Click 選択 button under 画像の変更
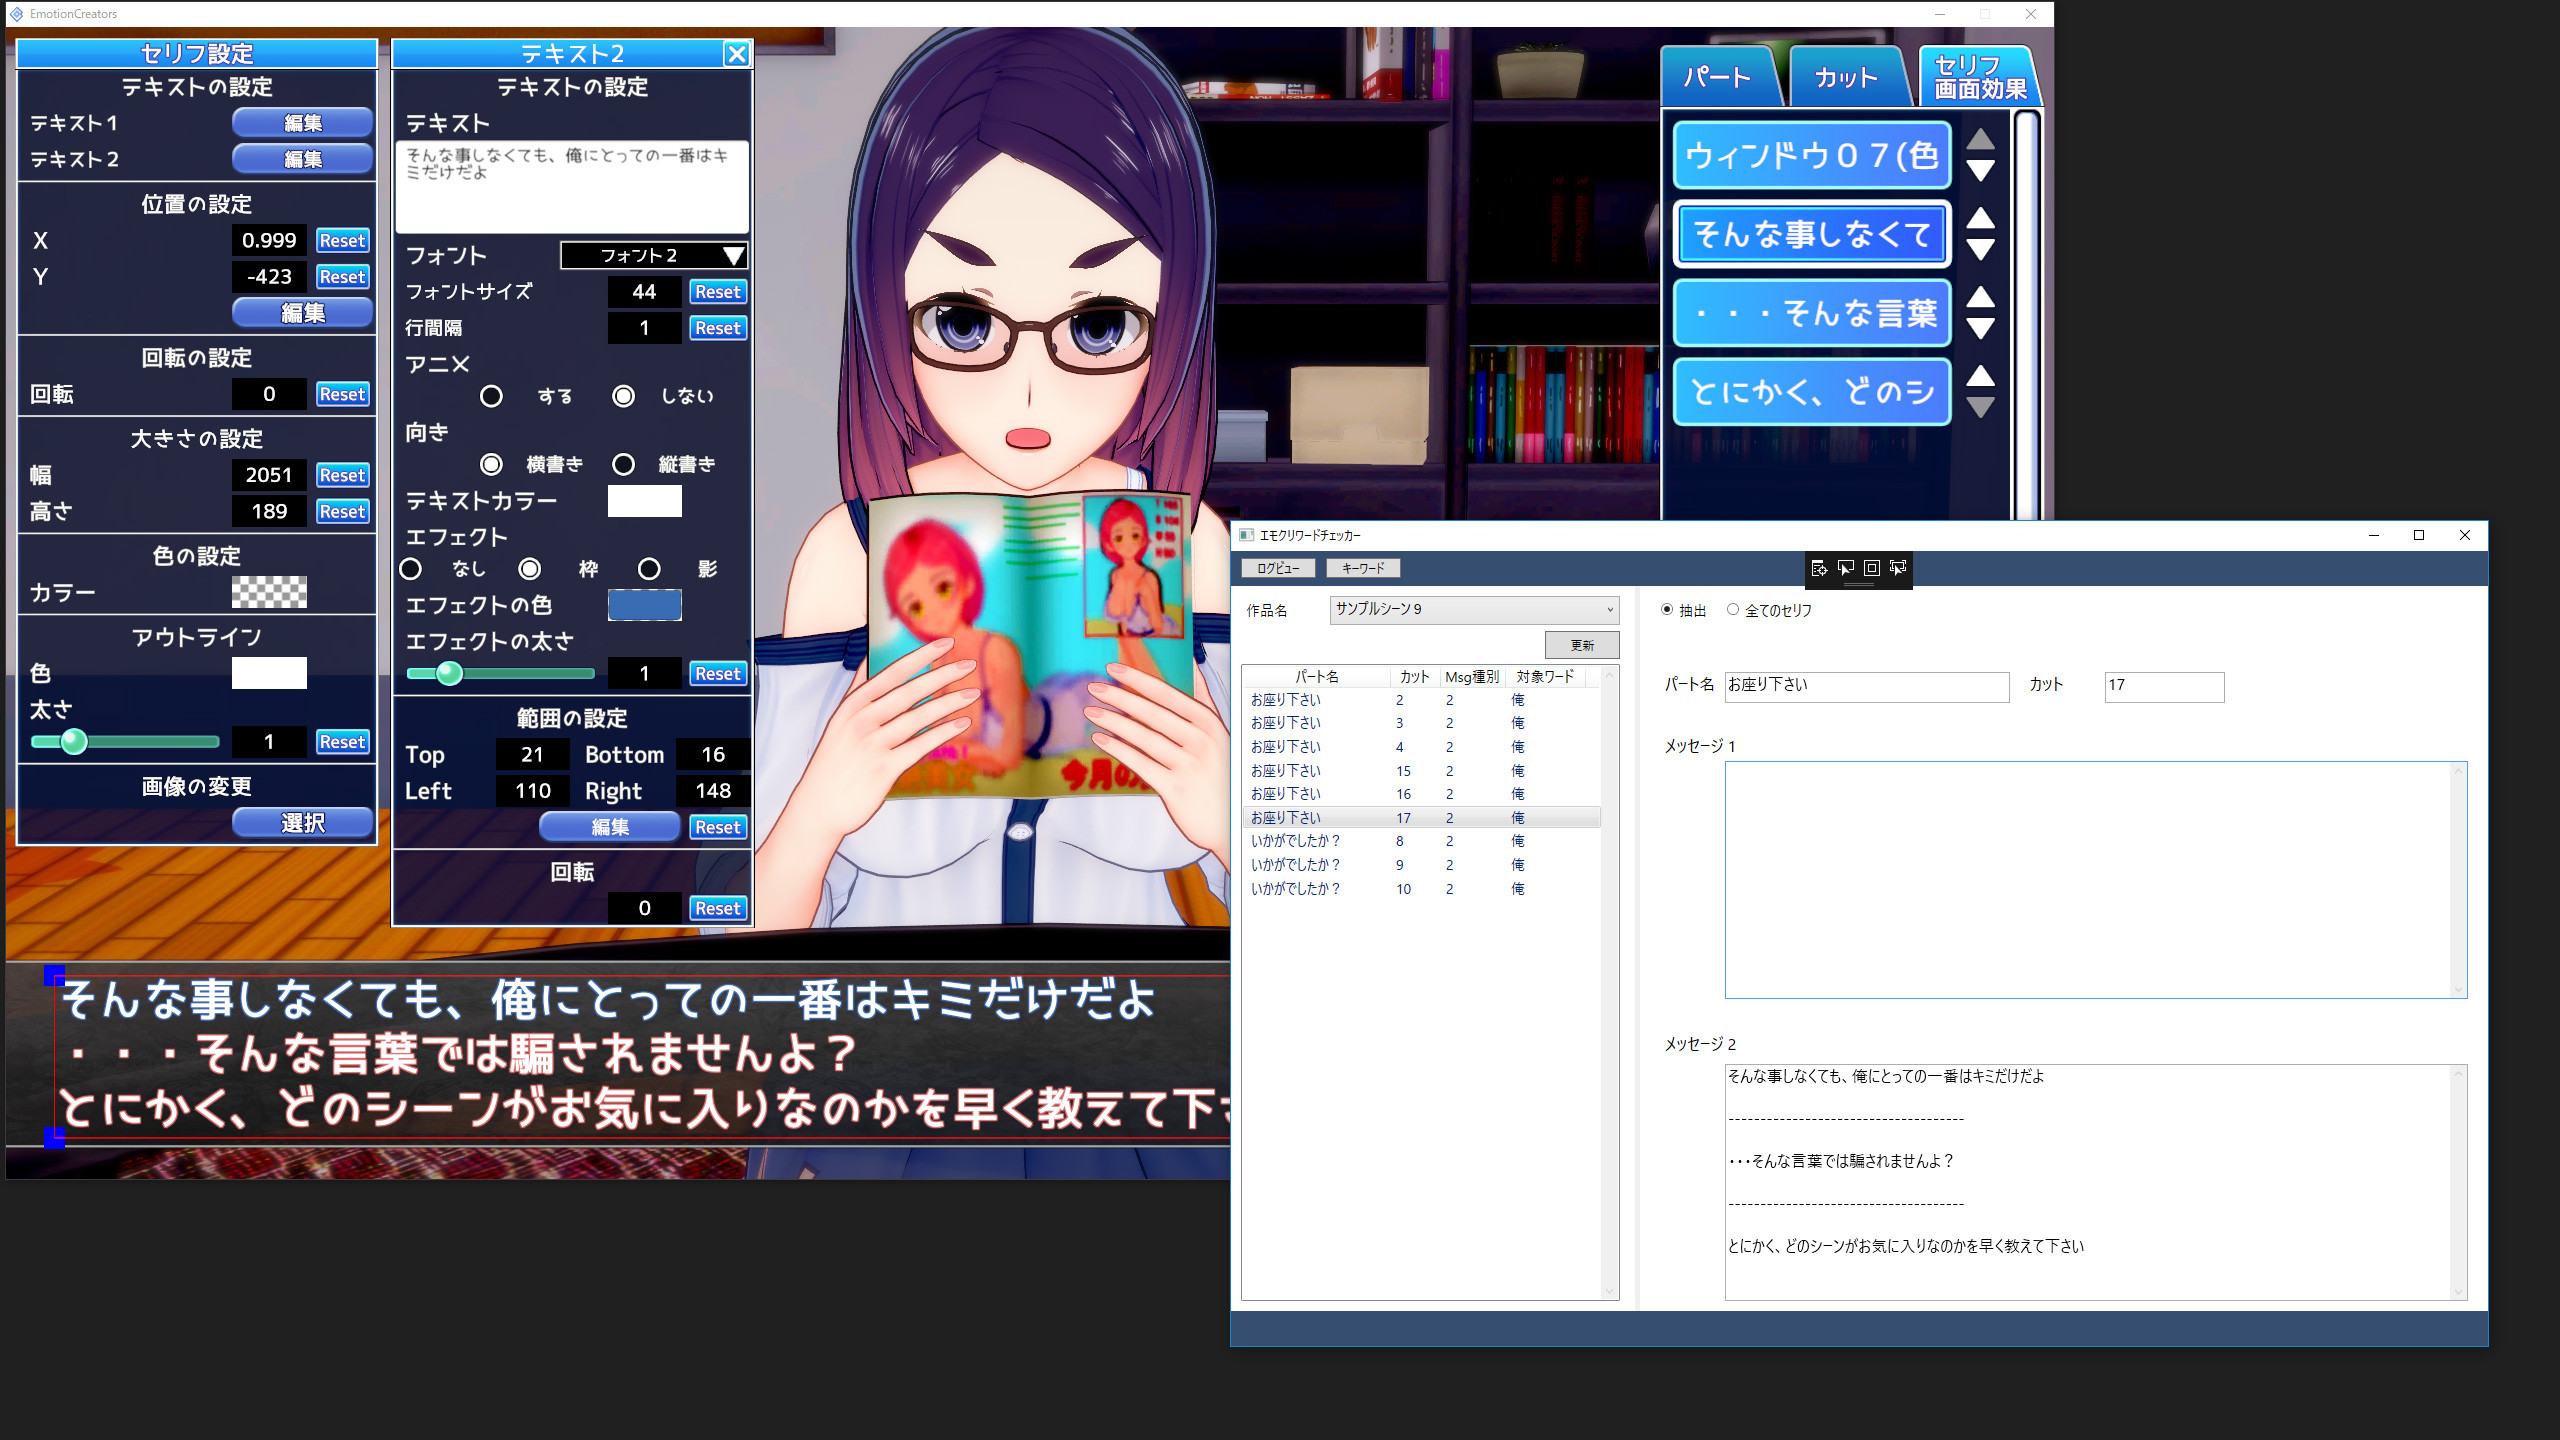 tap(302, 823)
